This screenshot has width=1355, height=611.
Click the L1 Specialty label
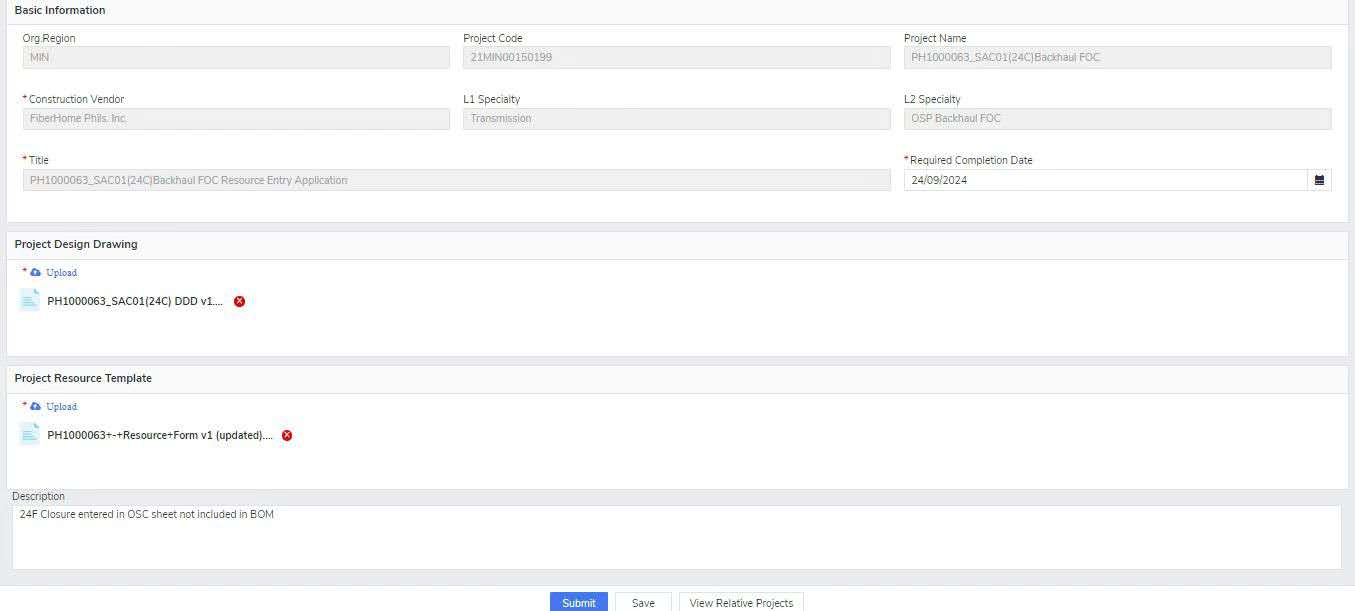tap(492, 99)
